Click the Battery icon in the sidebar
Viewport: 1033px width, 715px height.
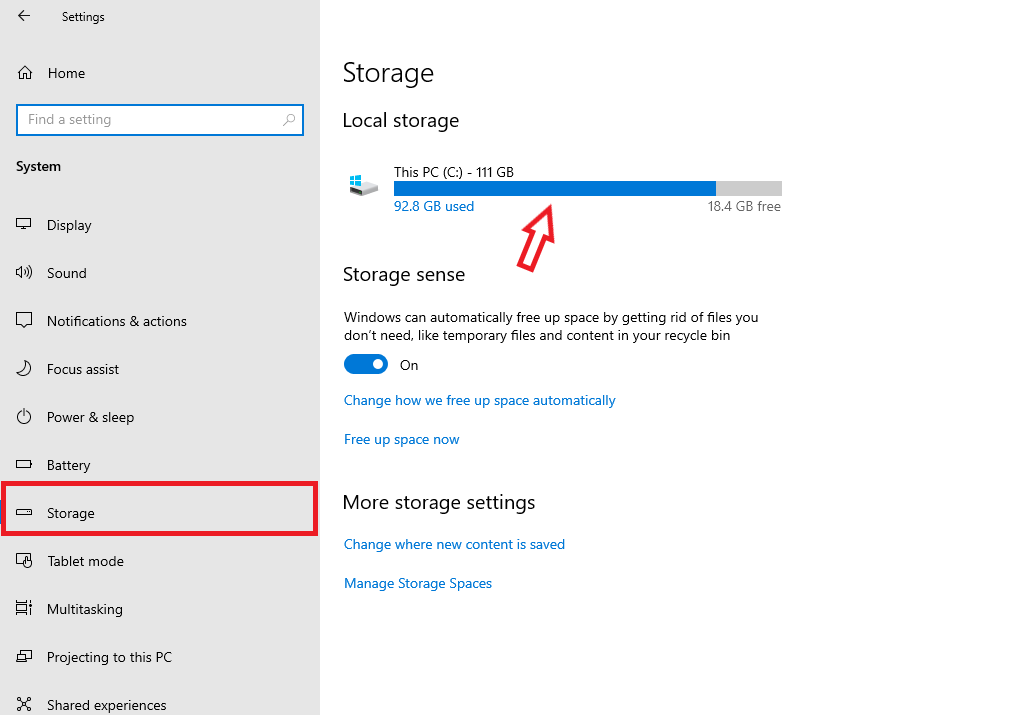24,464
